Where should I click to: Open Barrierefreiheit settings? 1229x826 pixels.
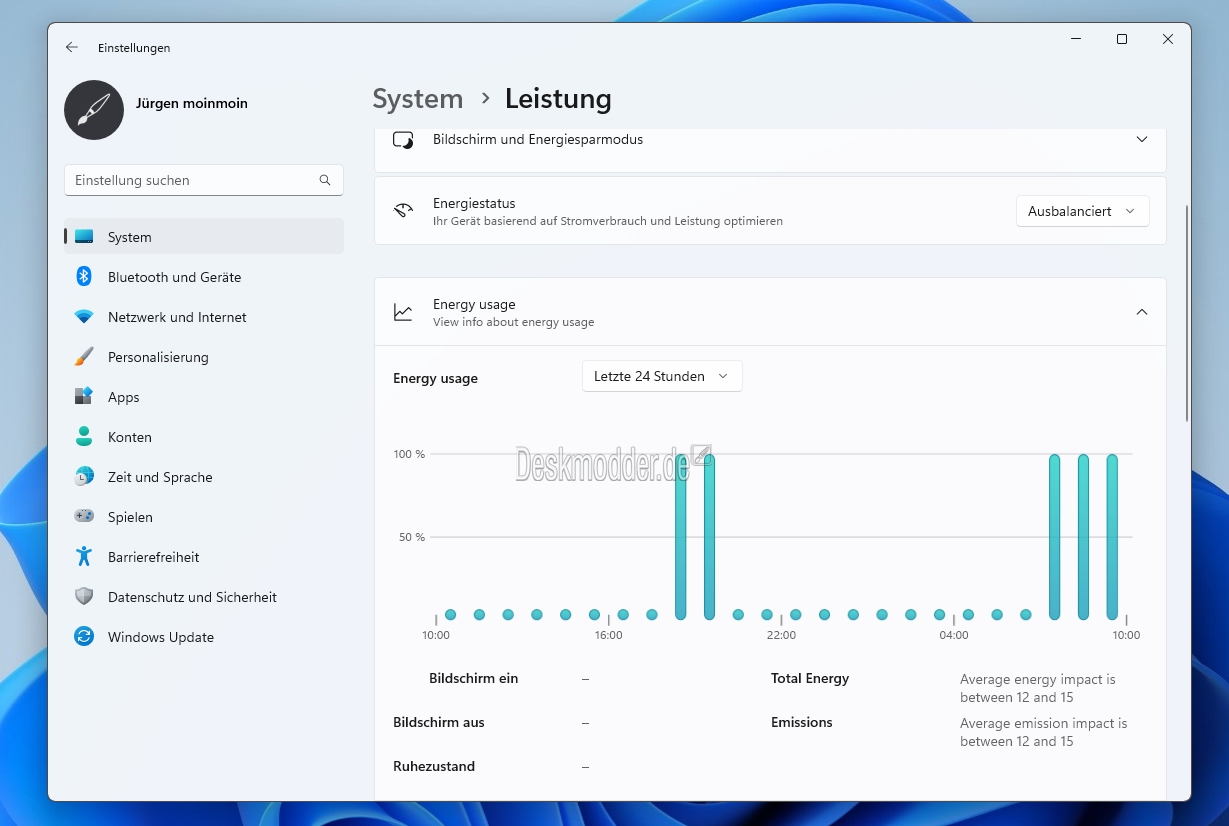tap(204, 557)
